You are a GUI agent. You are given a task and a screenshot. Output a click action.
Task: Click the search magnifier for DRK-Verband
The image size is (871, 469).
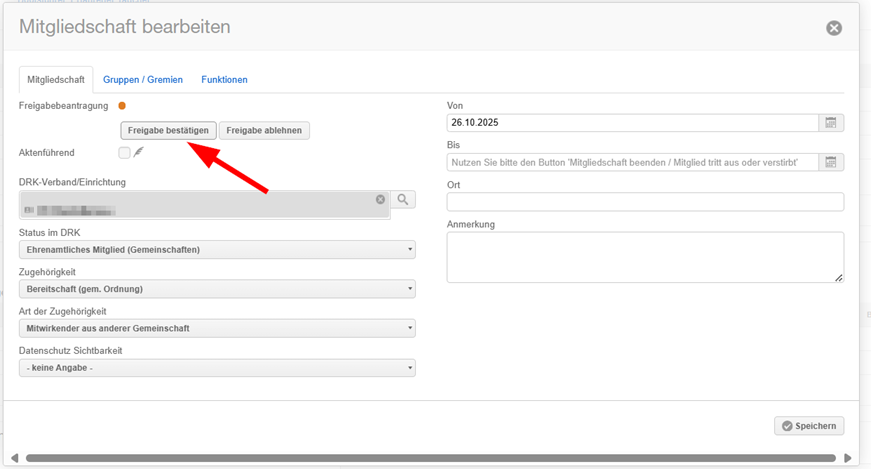403,200
